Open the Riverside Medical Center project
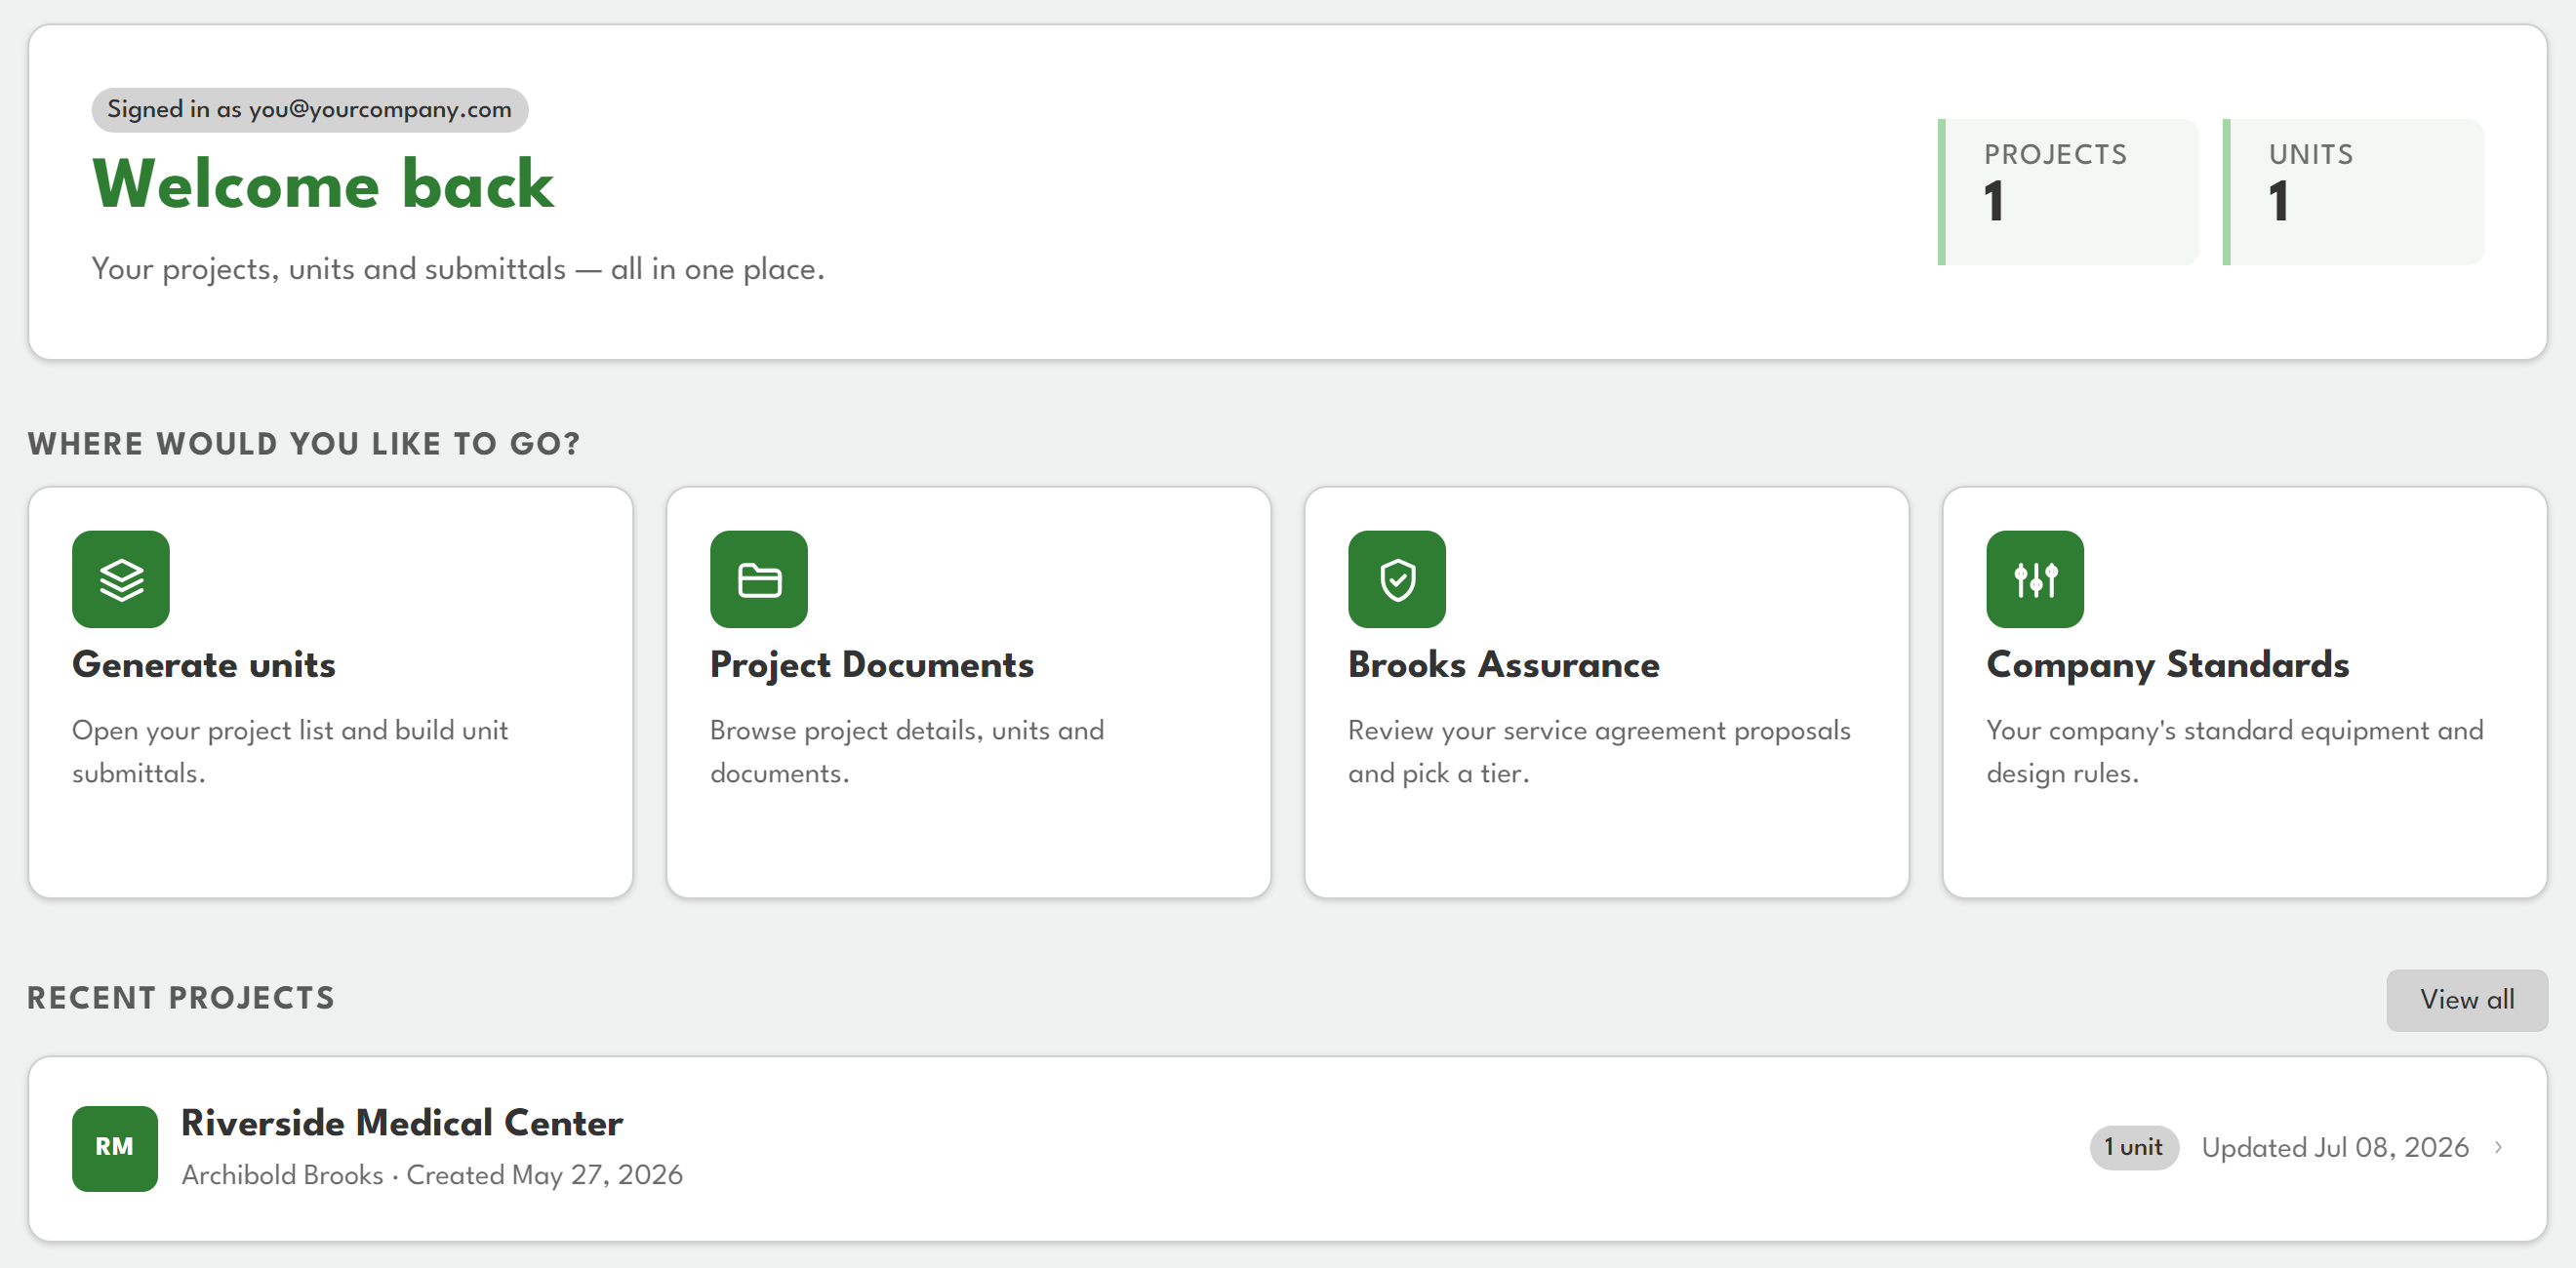The image size is (2576, 1268). click(1288, 1149)
